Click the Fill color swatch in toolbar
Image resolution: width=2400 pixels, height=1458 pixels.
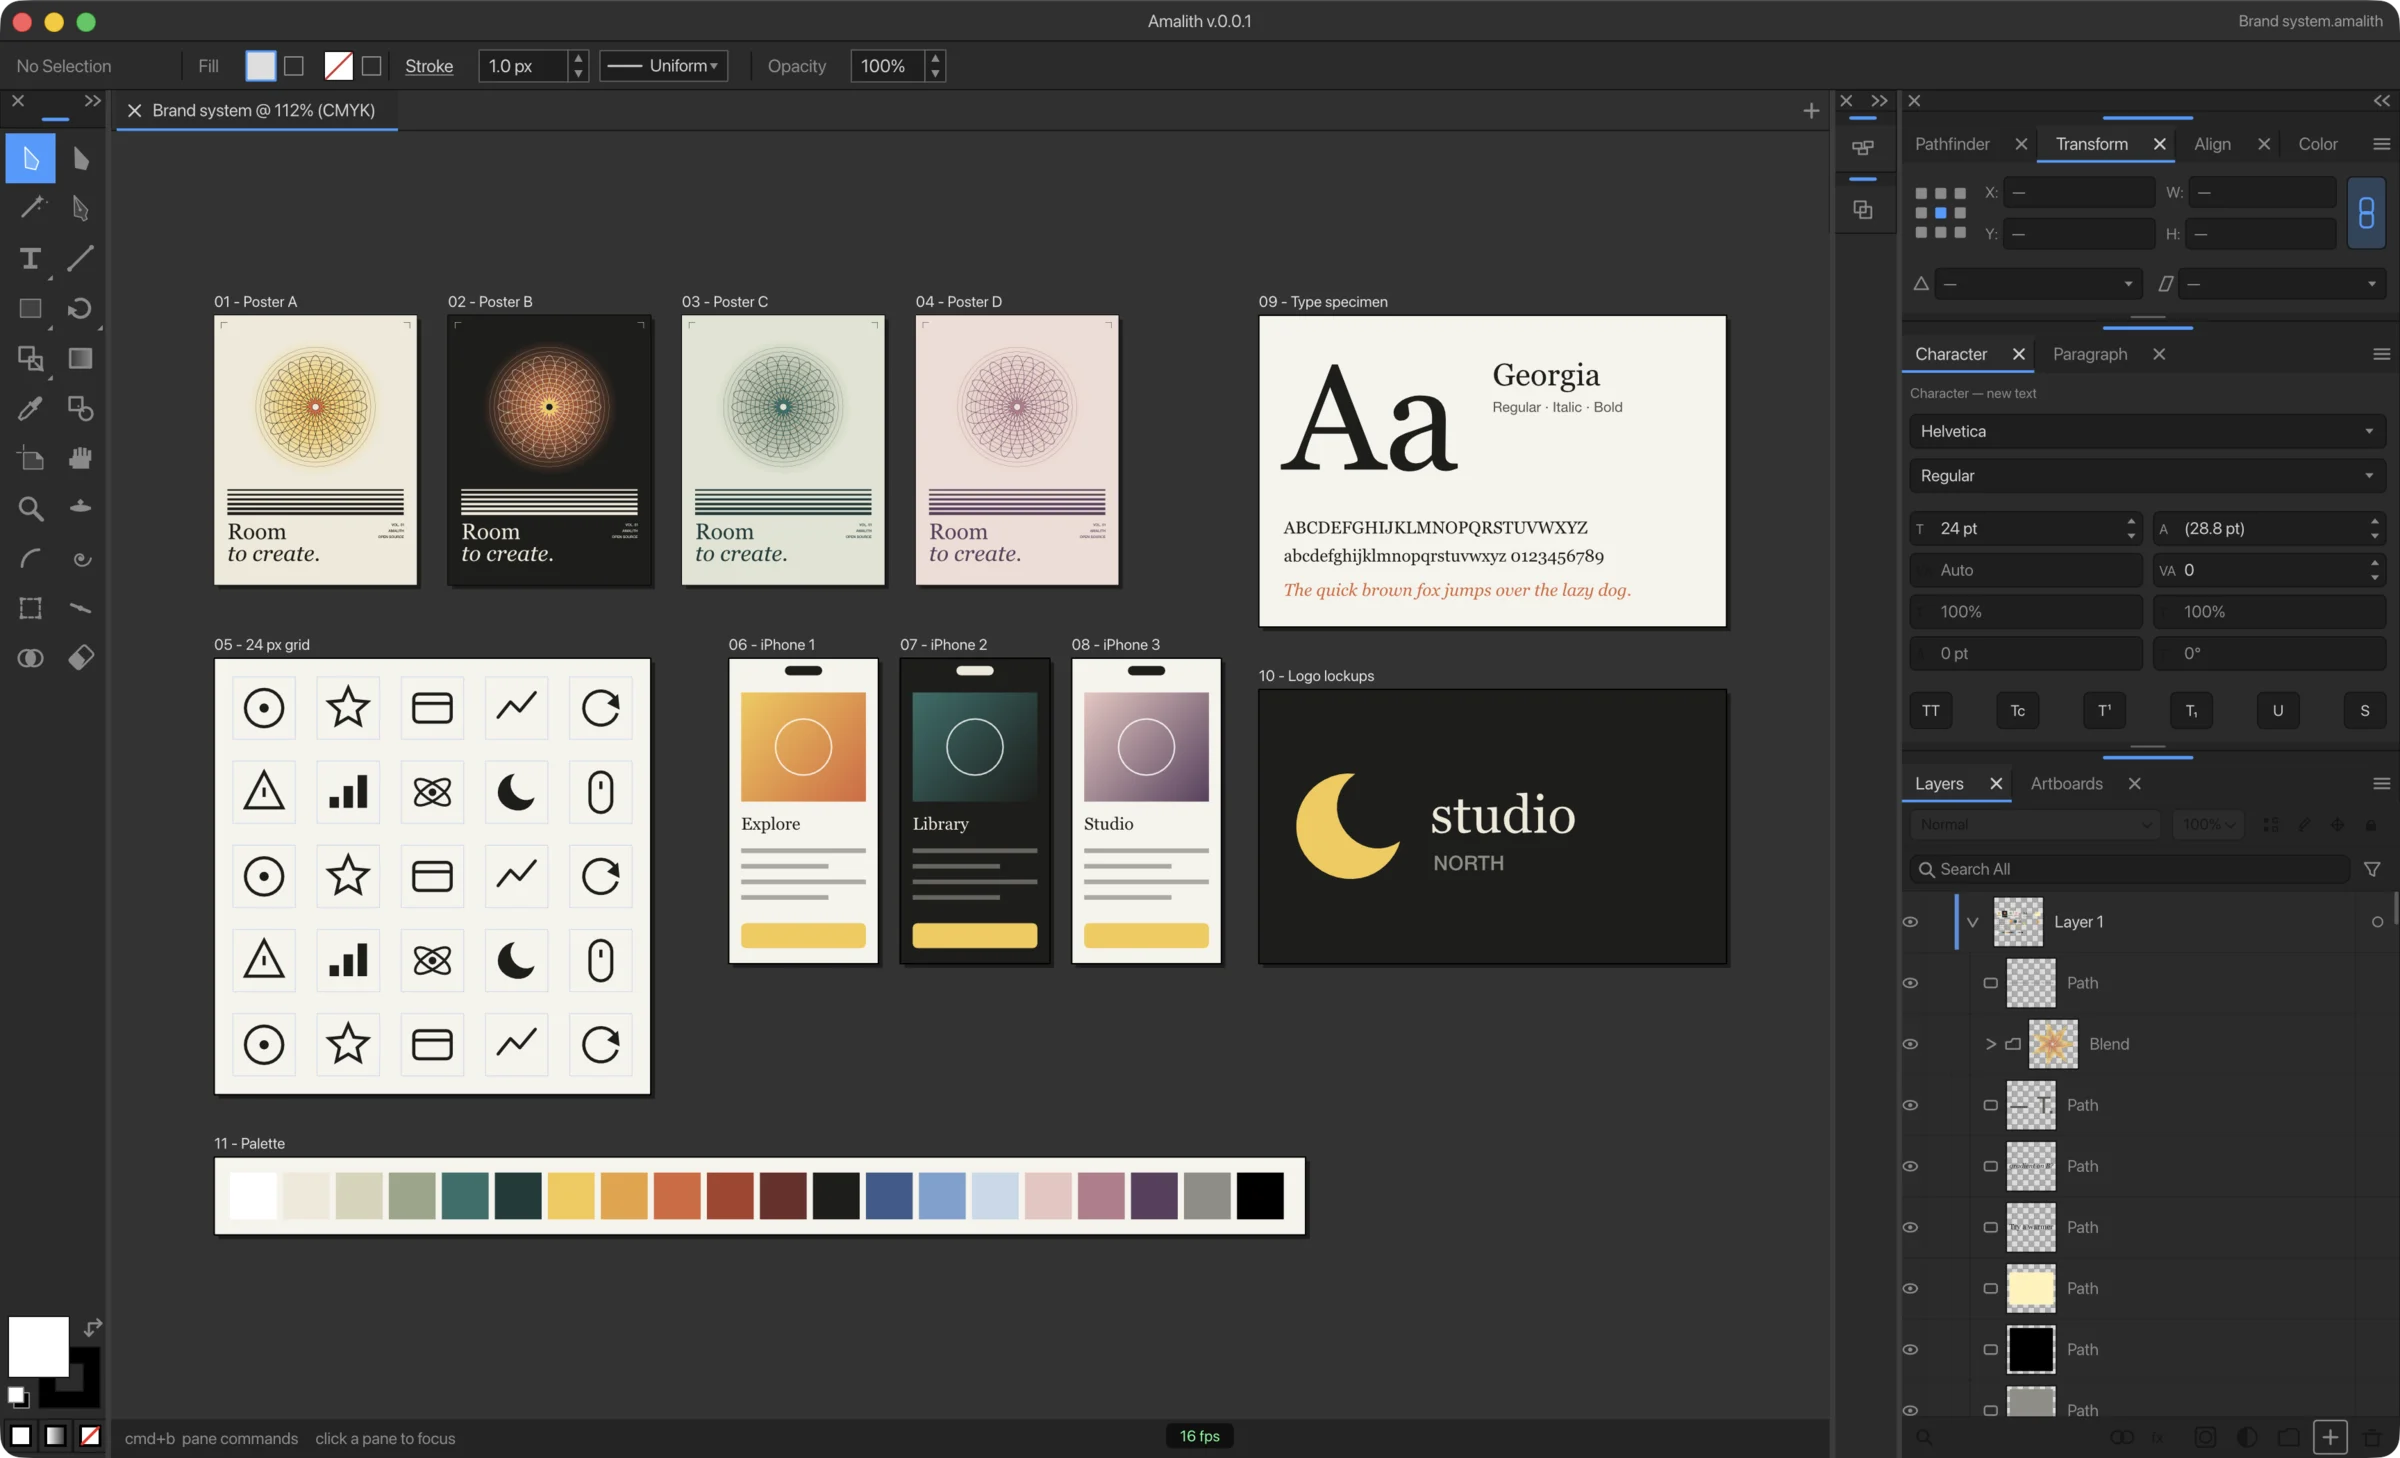coord(260,66)
